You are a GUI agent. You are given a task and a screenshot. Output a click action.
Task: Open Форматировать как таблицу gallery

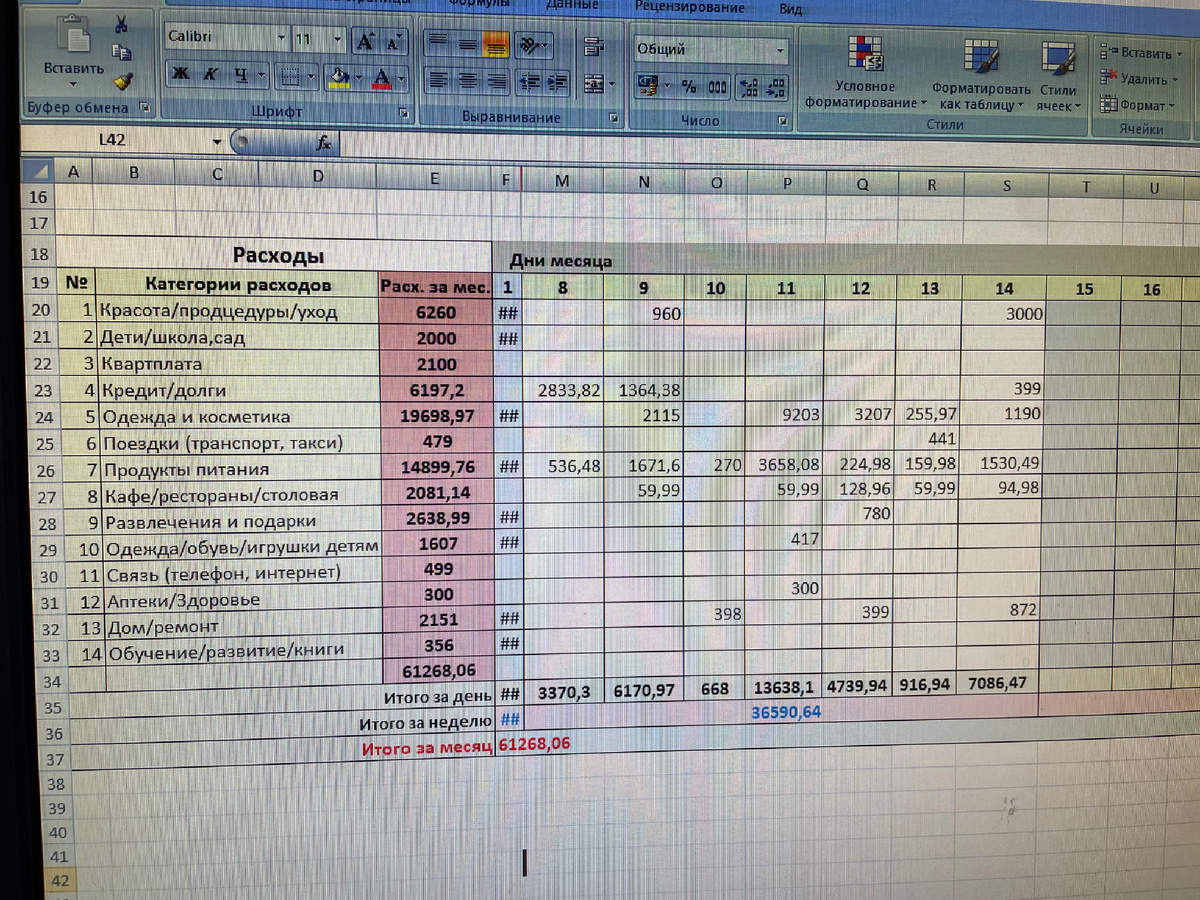[981, 74]
